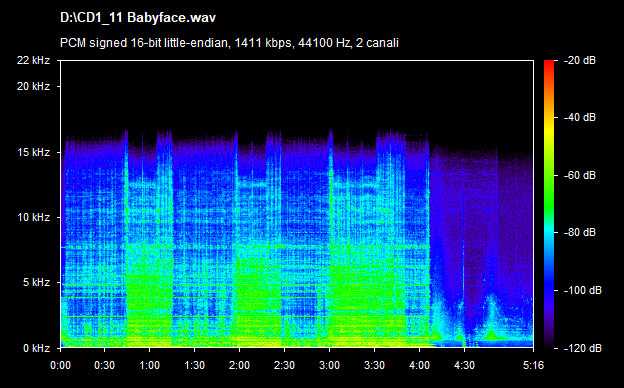Select the -20 dB scale label
This screenshot has height=388, width=624.
pyautogui.click(x=580, y=60)
